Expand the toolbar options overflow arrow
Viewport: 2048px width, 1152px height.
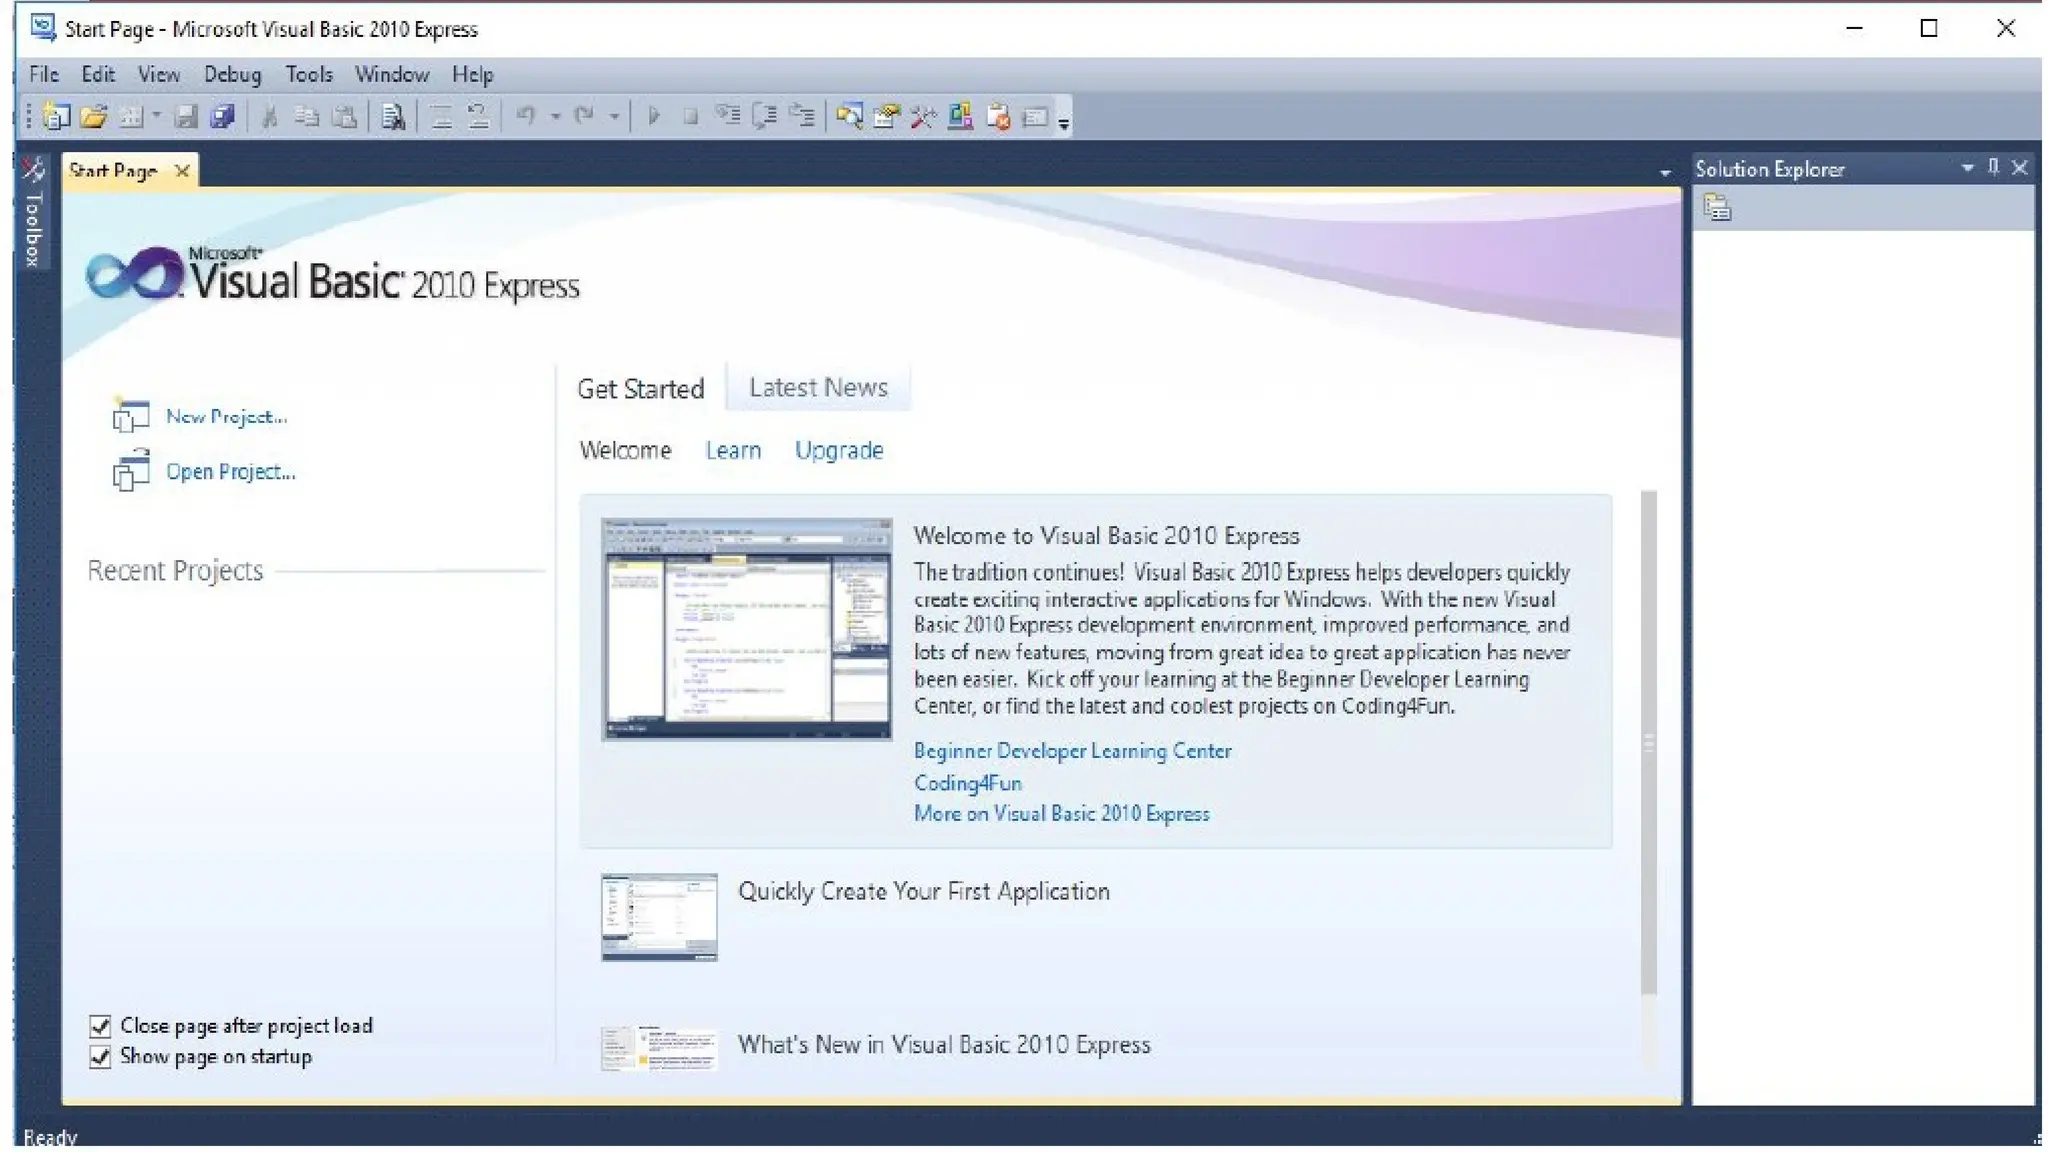pos(1064,123)
